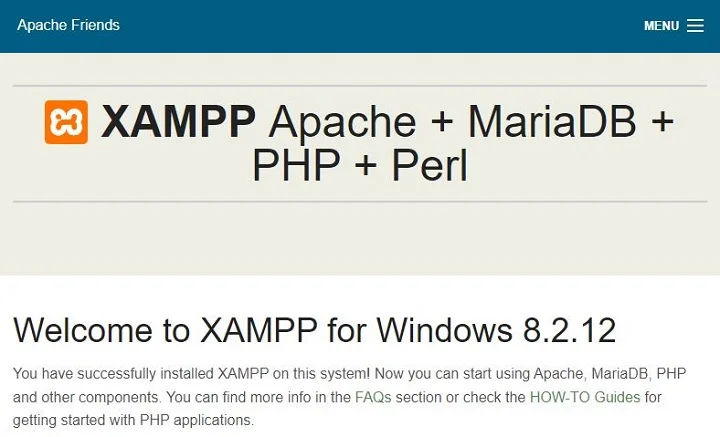Click the word Apache in the banner title
Screen dimensions: 720x437
click(343, 122)
